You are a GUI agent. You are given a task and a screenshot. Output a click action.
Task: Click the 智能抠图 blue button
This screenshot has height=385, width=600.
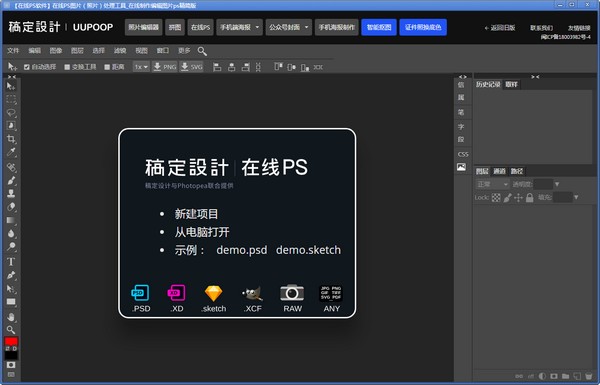coord(379,27)
